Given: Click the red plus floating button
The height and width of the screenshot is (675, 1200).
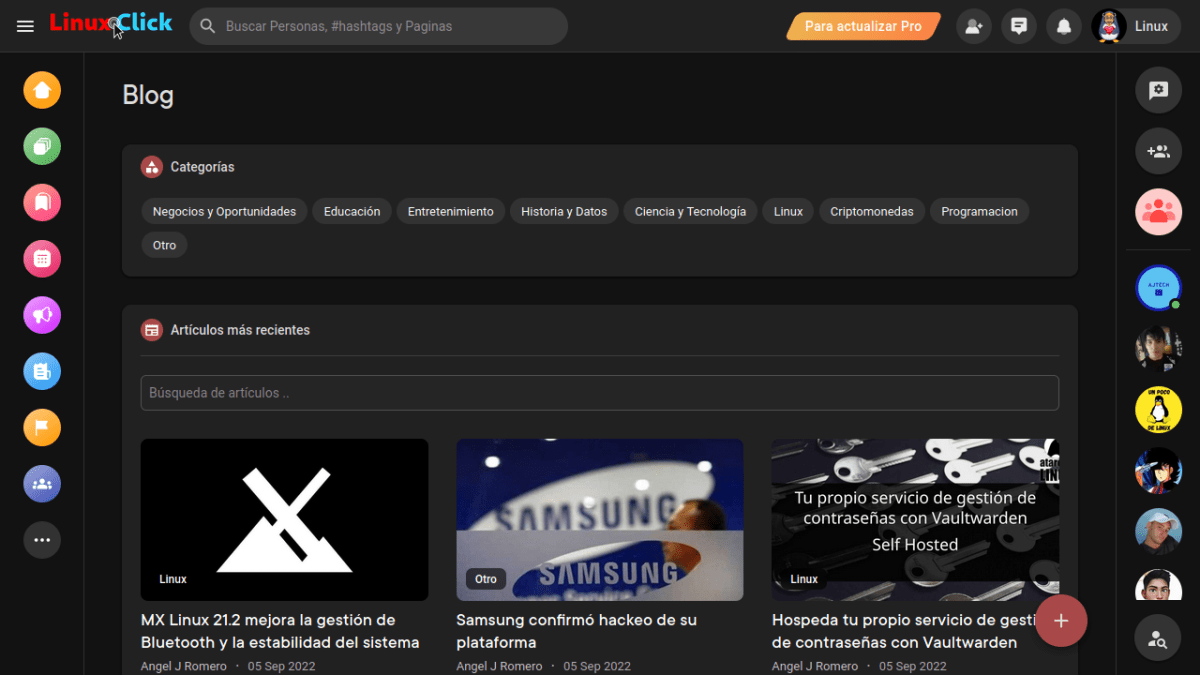Looking at the screenshot, I should tap(1061, 621).
